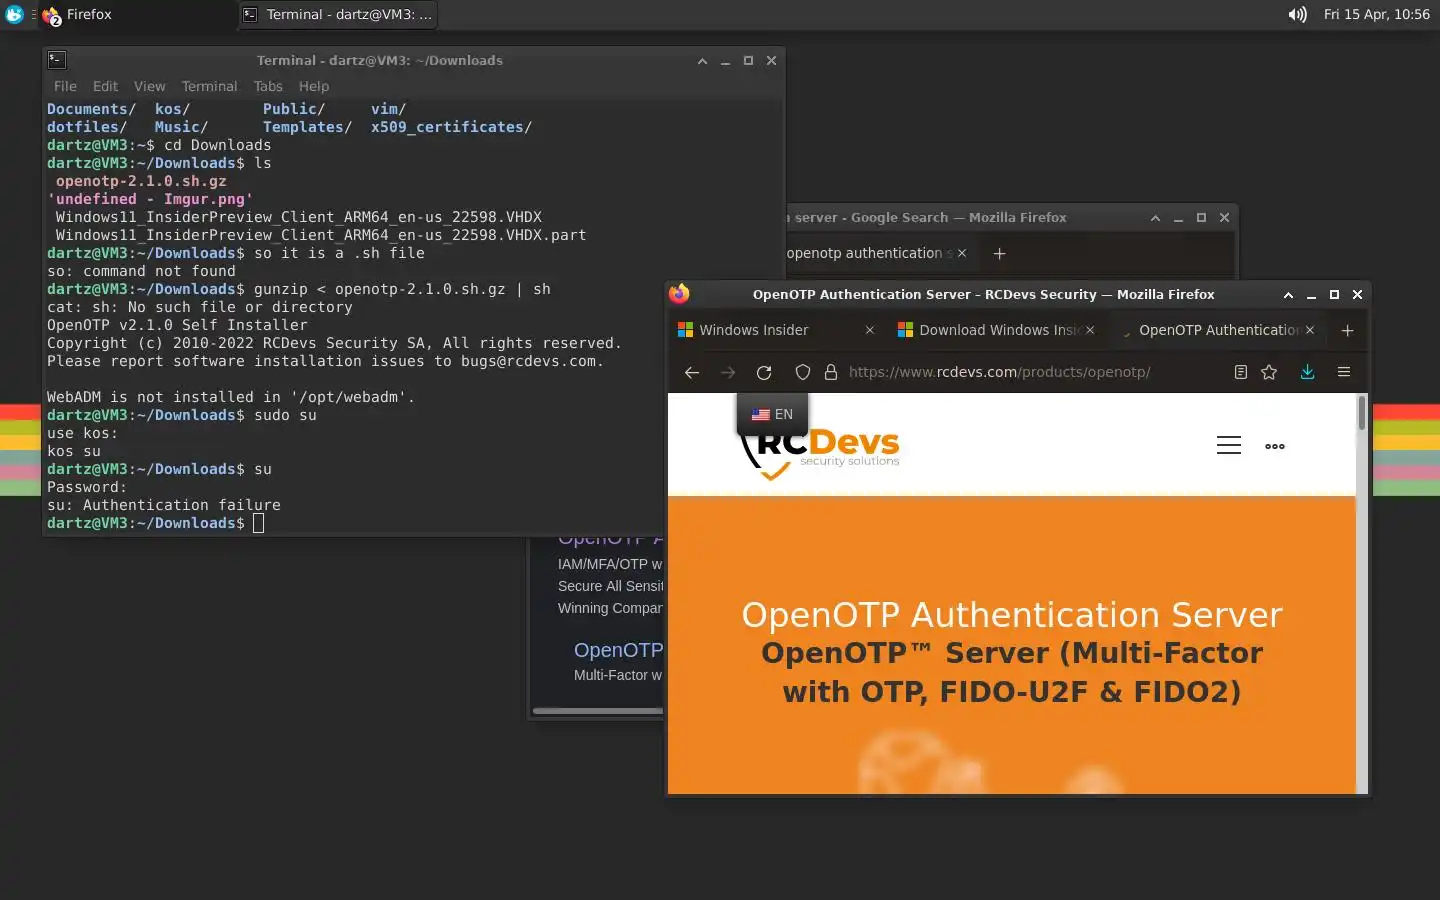Switch to the Windows Insider tab
Screen dimensions: 1440x900
[x=776, y=330]
